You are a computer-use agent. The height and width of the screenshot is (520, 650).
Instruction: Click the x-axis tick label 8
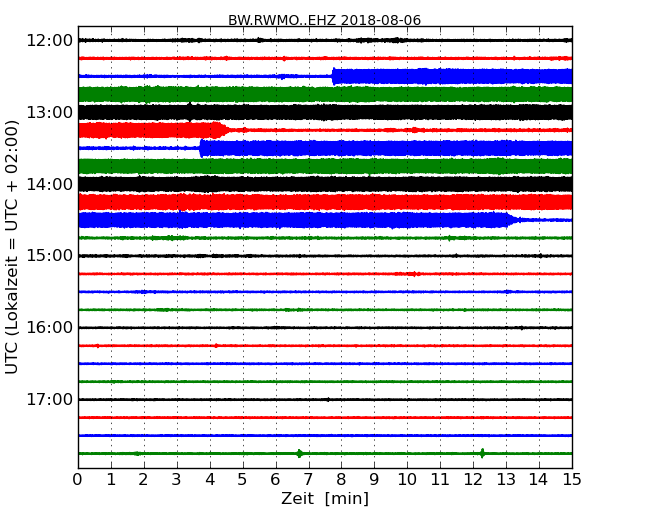point(341,480)
